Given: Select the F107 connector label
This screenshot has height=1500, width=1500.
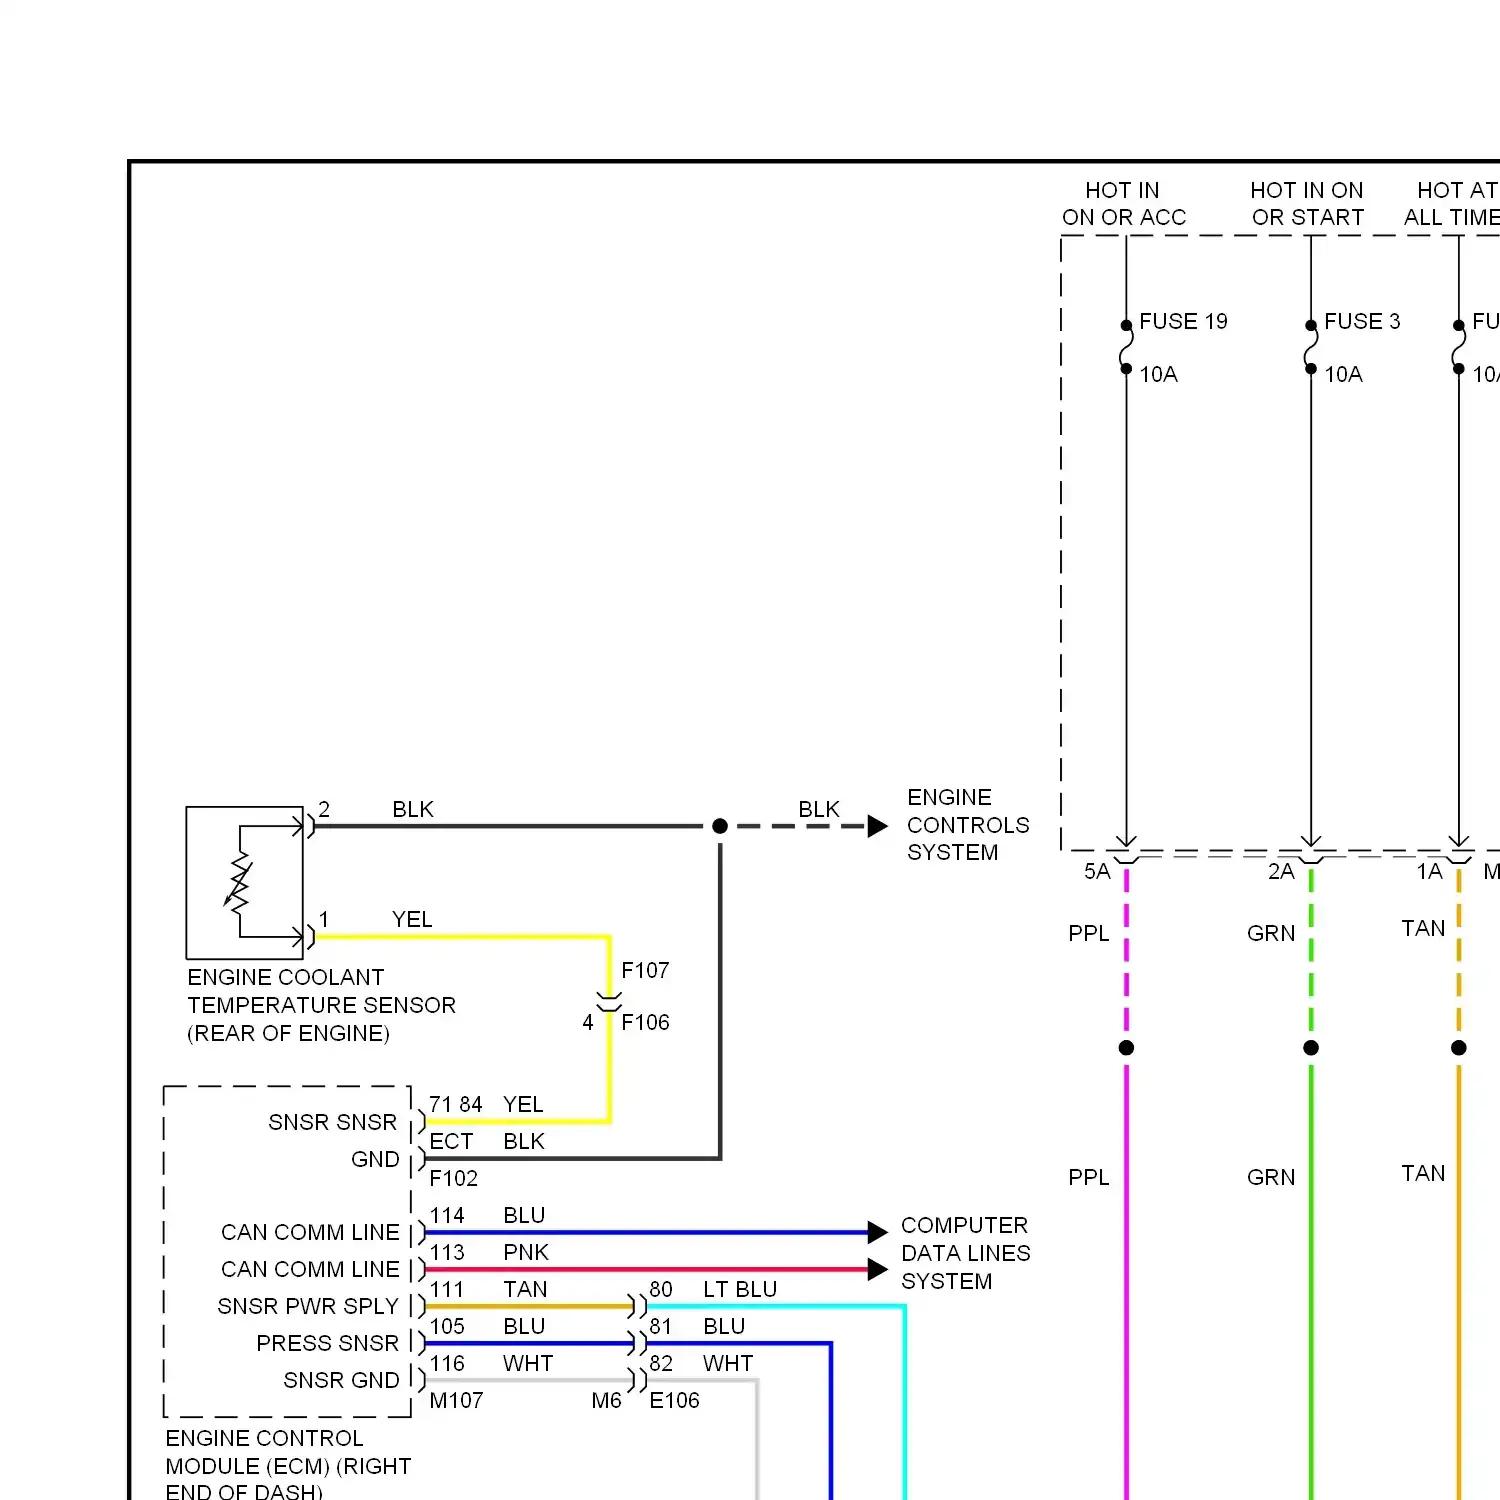Looking at the screenshot, I should 645,970.
